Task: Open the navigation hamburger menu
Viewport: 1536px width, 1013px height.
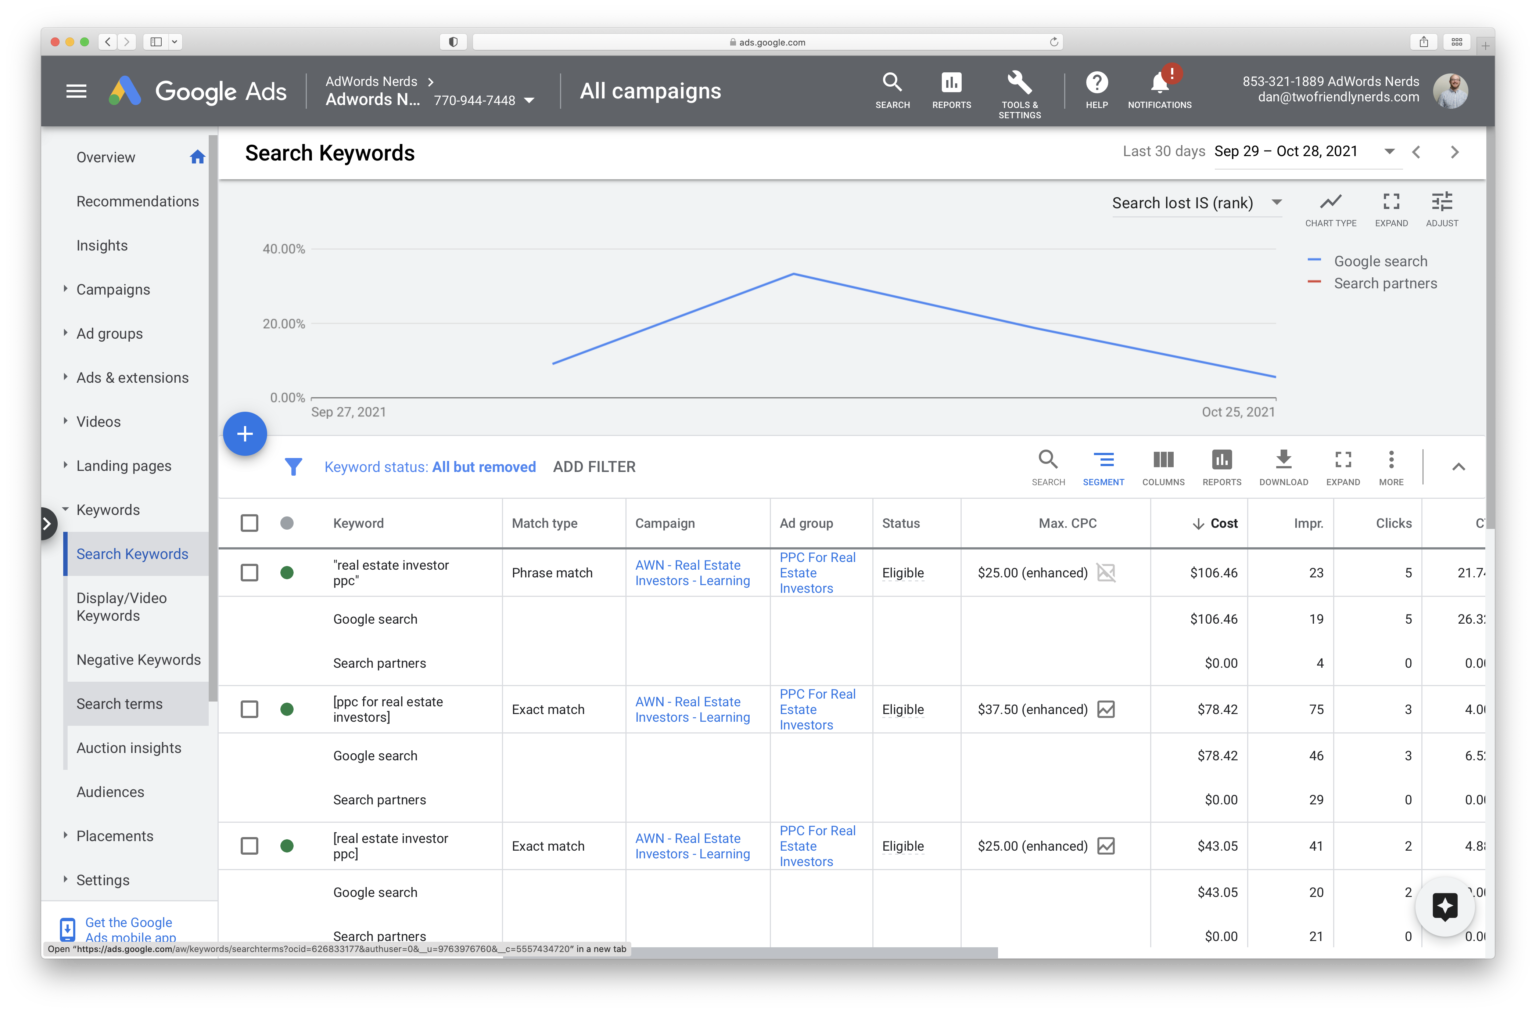Action: pos(76,90)
